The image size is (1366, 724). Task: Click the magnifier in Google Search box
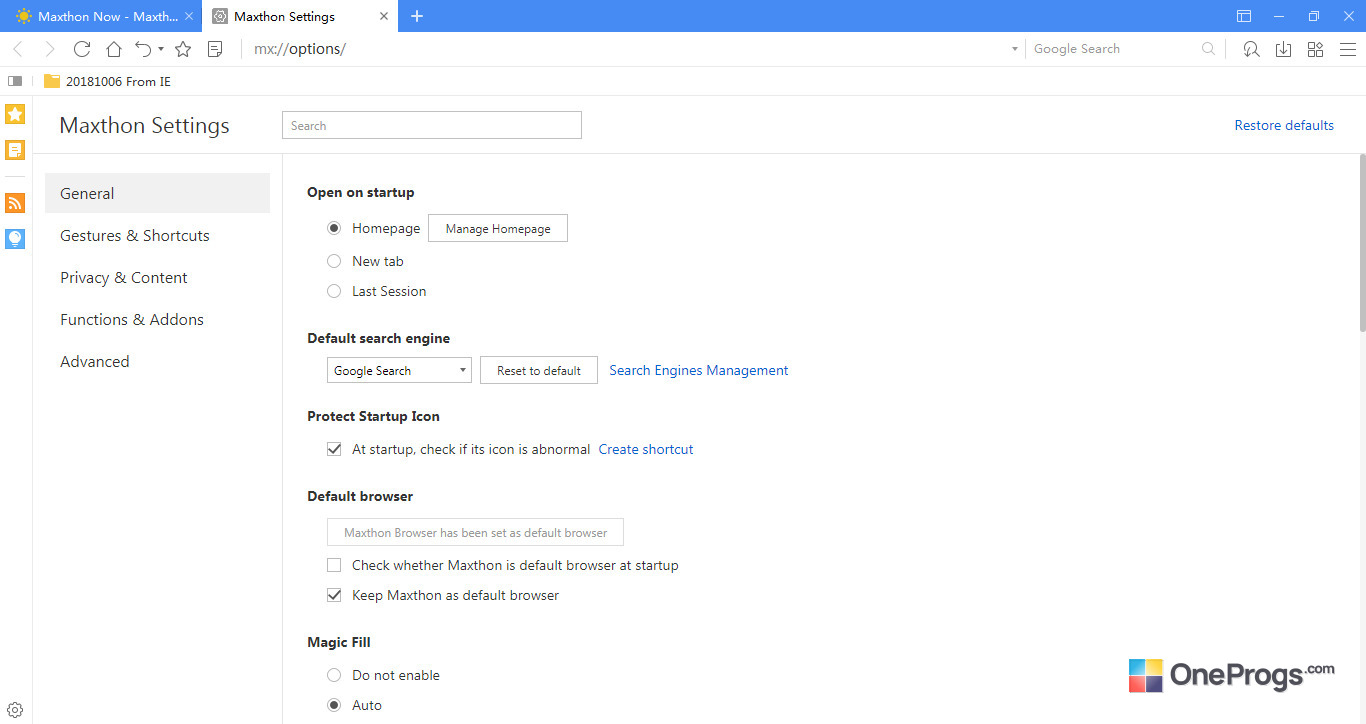coord(1209,49)
